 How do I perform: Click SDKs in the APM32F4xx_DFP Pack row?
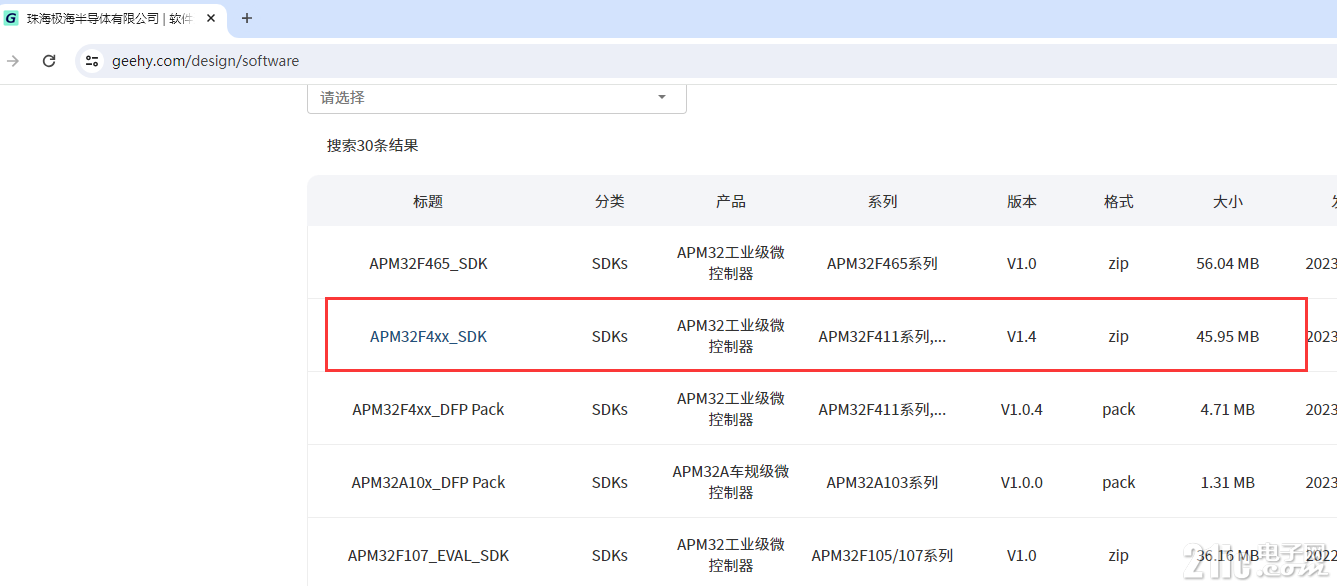610,410
